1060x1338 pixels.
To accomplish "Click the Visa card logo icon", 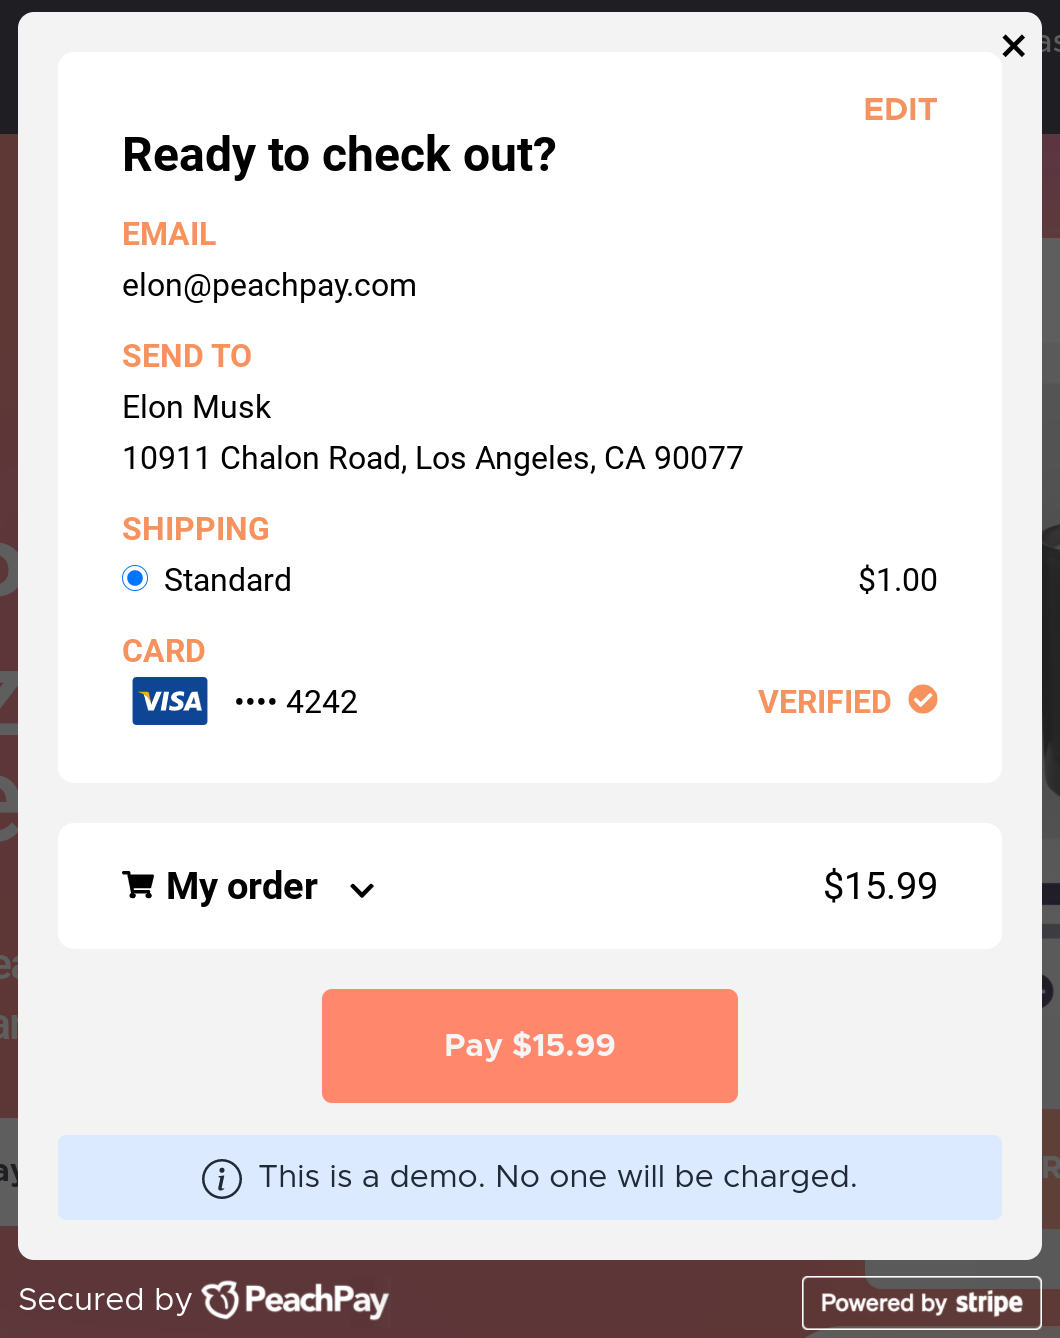I will pos(170,701).
